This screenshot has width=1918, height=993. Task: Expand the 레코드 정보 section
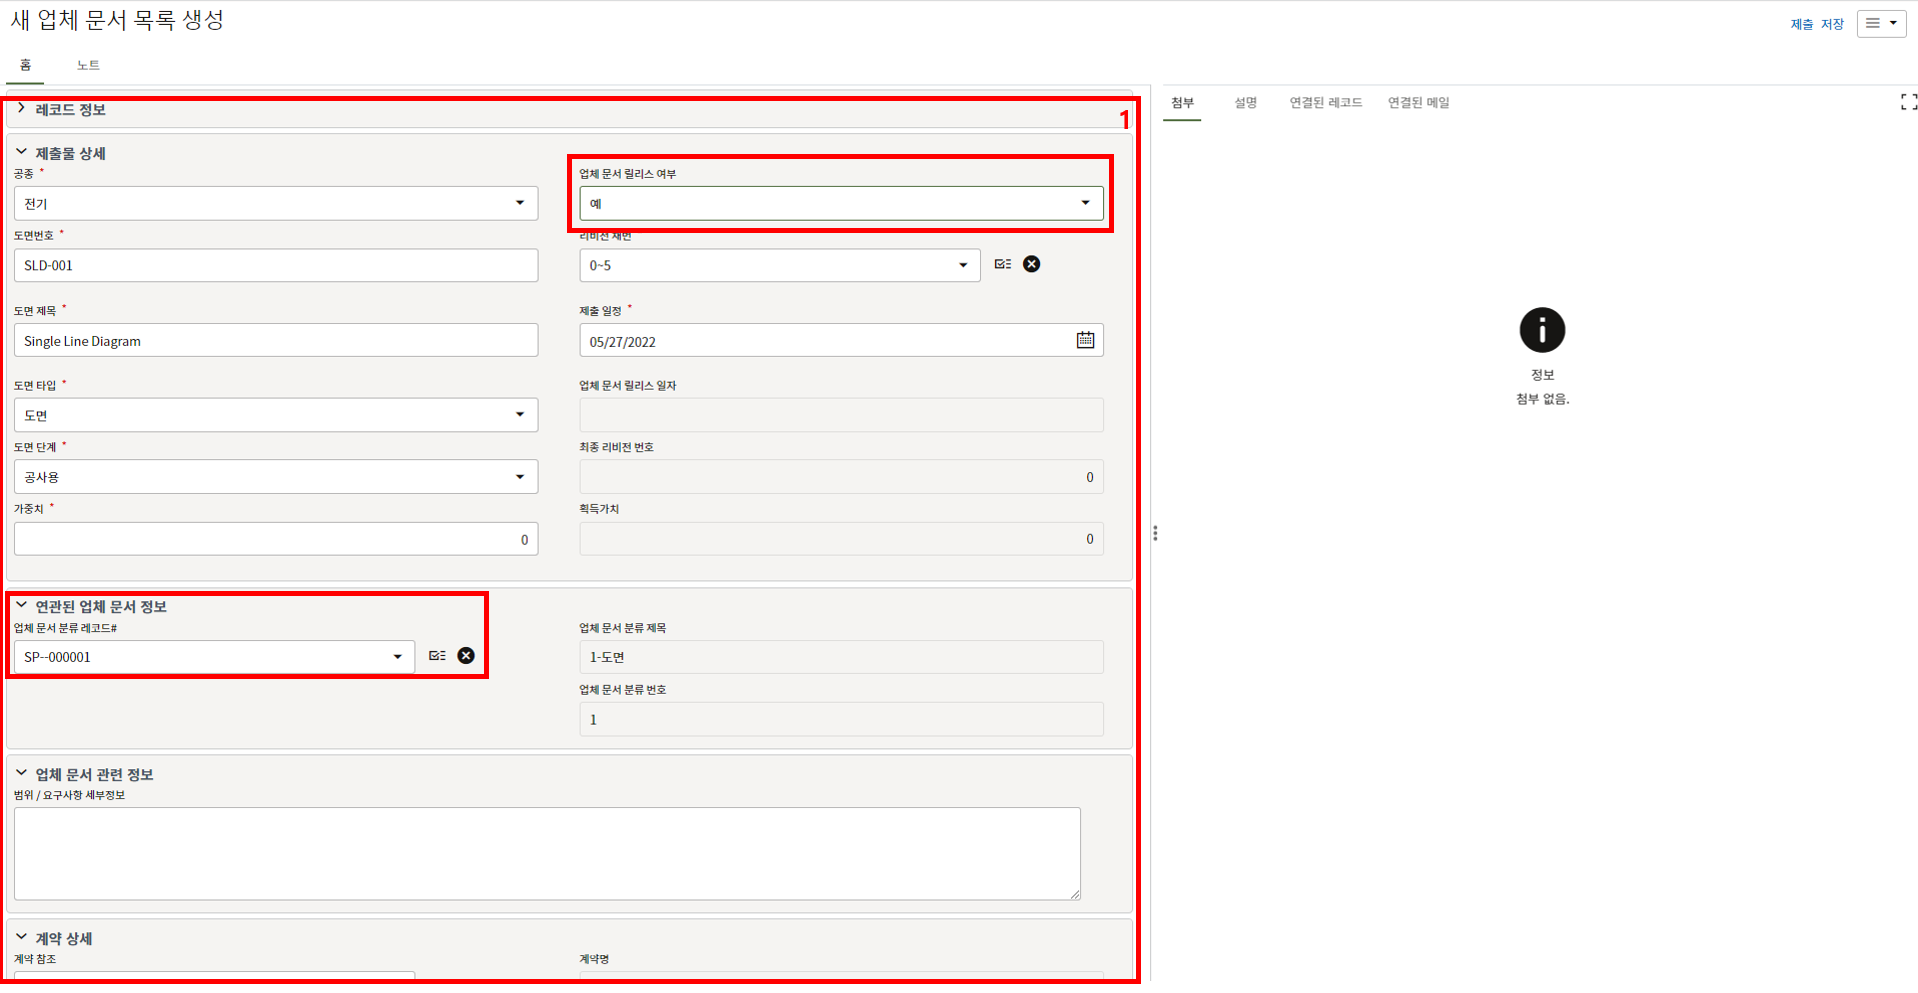pyautogui.click(x=22, y=109)
